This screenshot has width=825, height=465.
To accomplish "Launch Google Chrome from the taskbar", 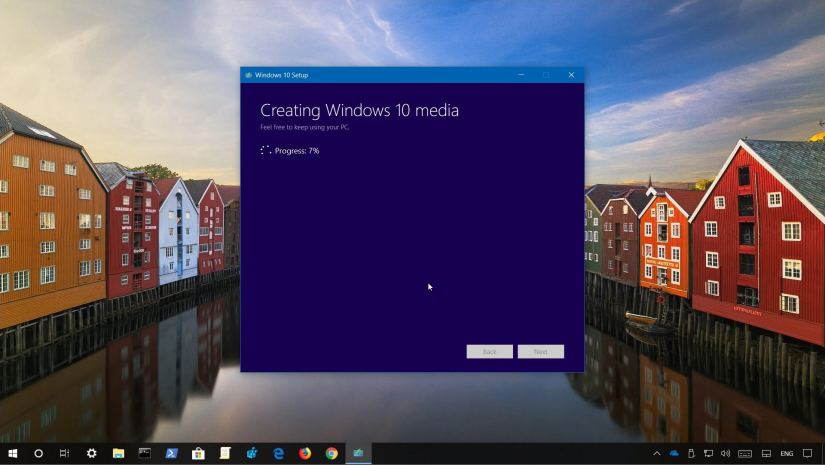I will click(x=331, y=453).
